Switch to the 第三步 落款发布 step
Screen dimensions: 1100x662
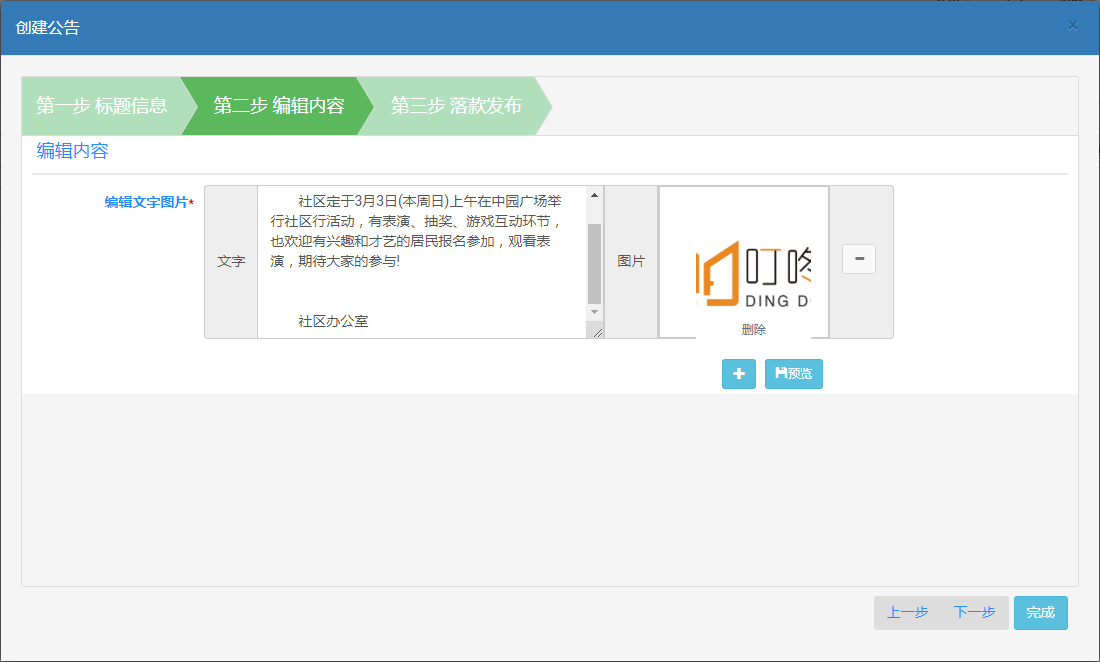coord(456,106)
